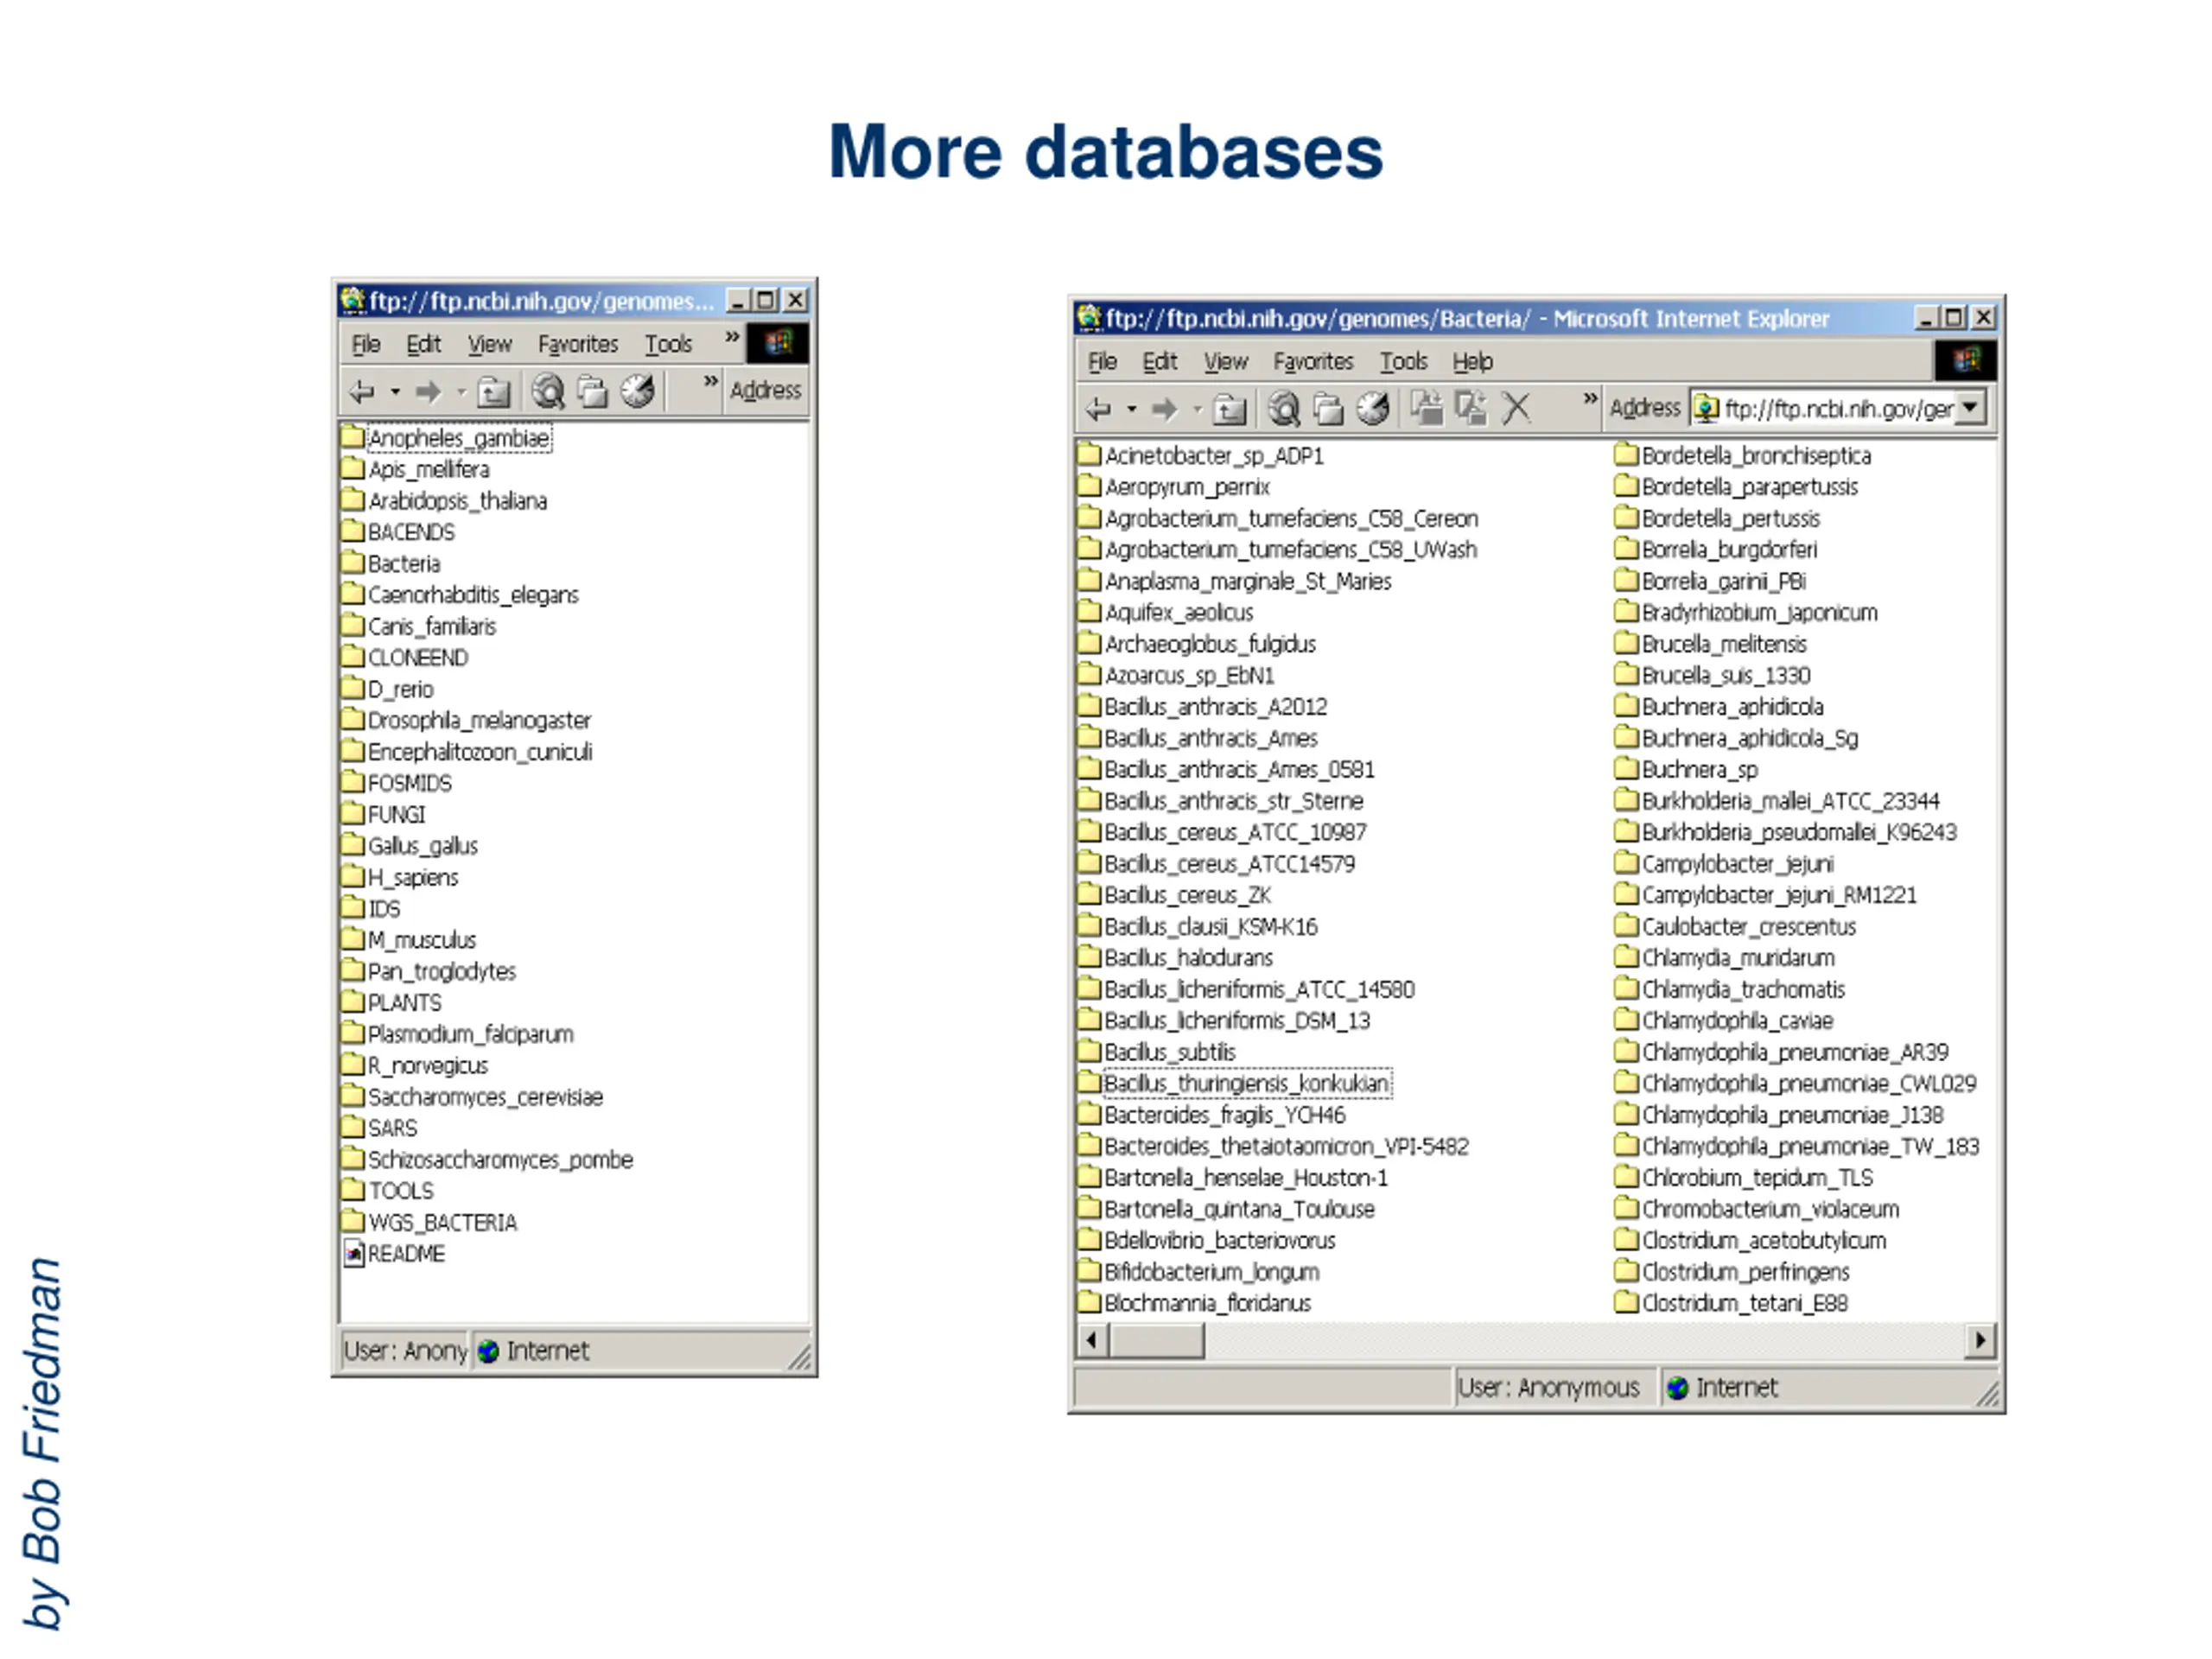Viewport: 2212px width, 1659px height.
Task: Select the Bacteria folder in genomes window
Action: click(391, 563)
